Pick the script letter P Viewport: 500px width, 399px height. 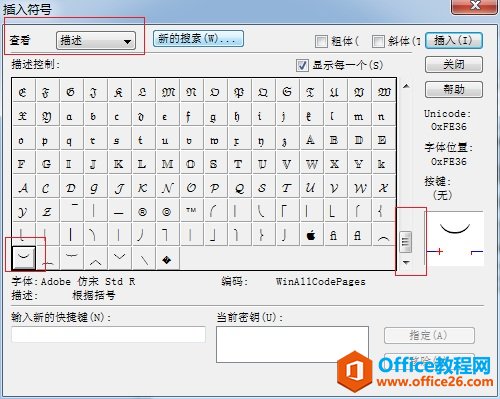pyautogui.click(x=214, y=188)
